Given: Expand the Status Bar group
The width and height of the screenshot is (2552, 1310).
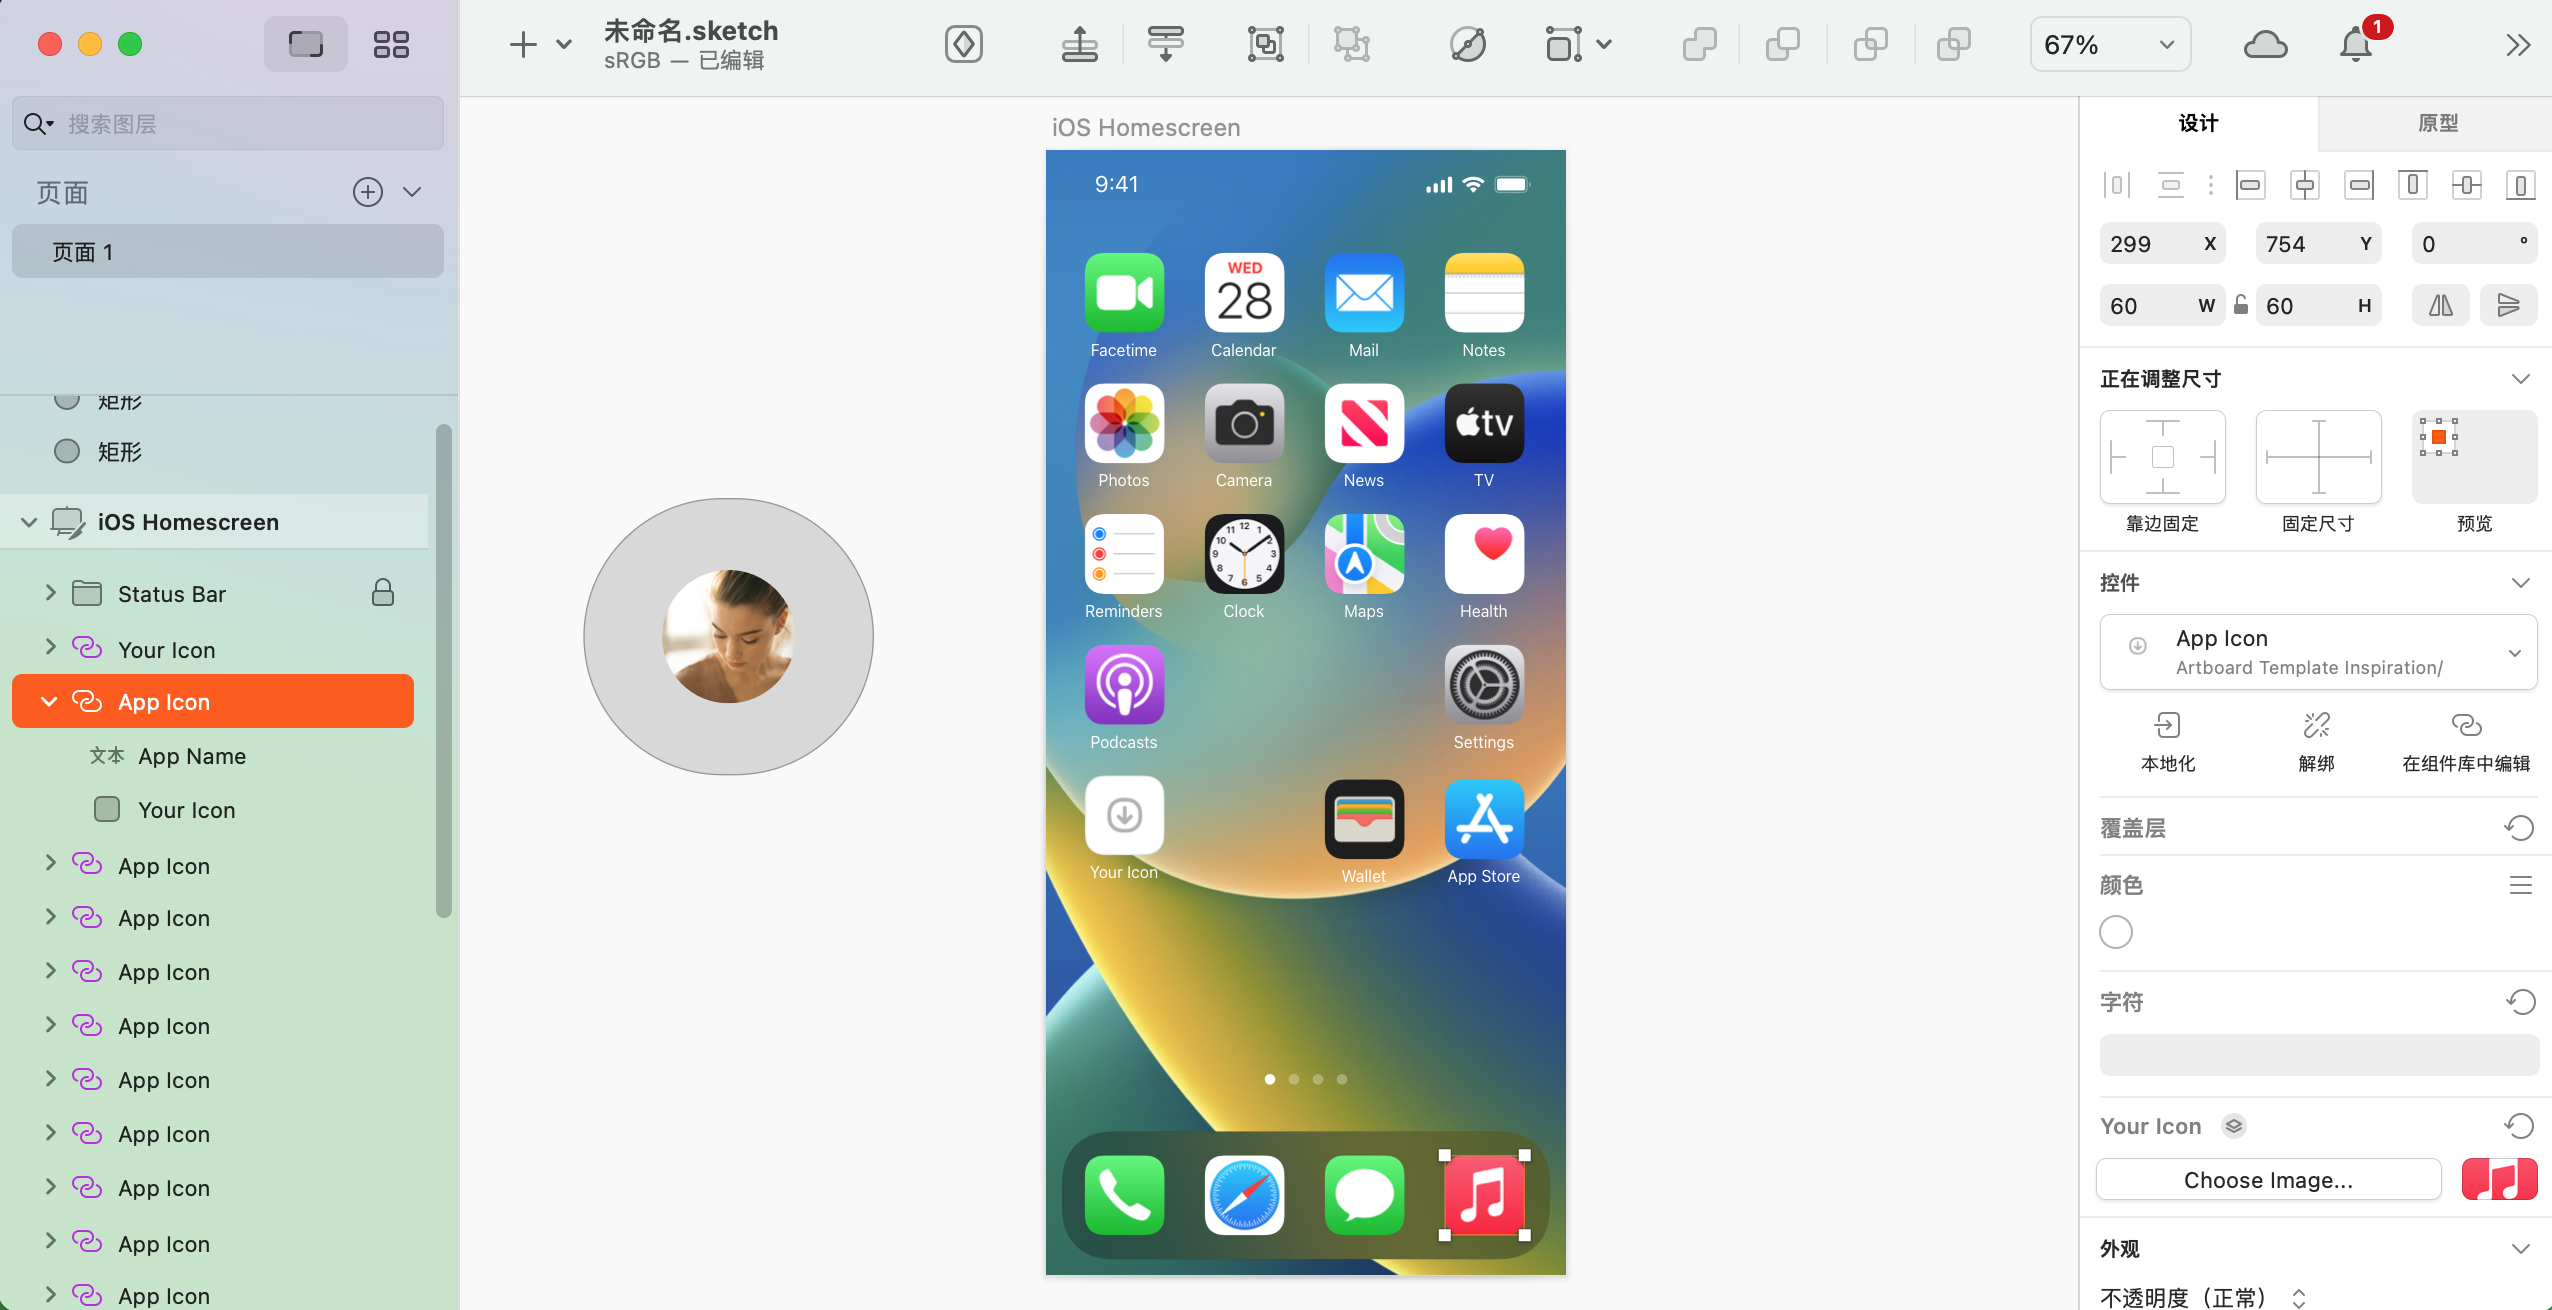Looking at the screenshot, I should tap(50, 592).
